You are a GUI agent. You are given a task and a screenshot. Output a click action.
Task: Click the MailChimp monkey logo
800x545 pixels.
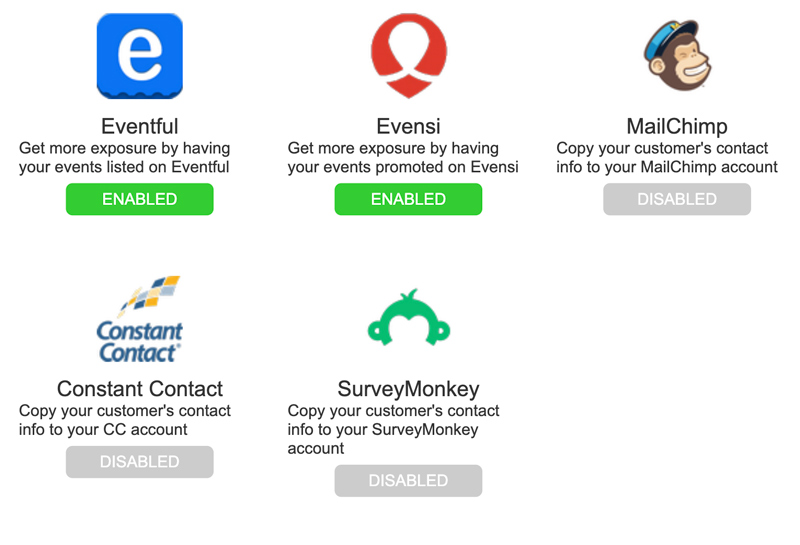click(x=677, y=55)
